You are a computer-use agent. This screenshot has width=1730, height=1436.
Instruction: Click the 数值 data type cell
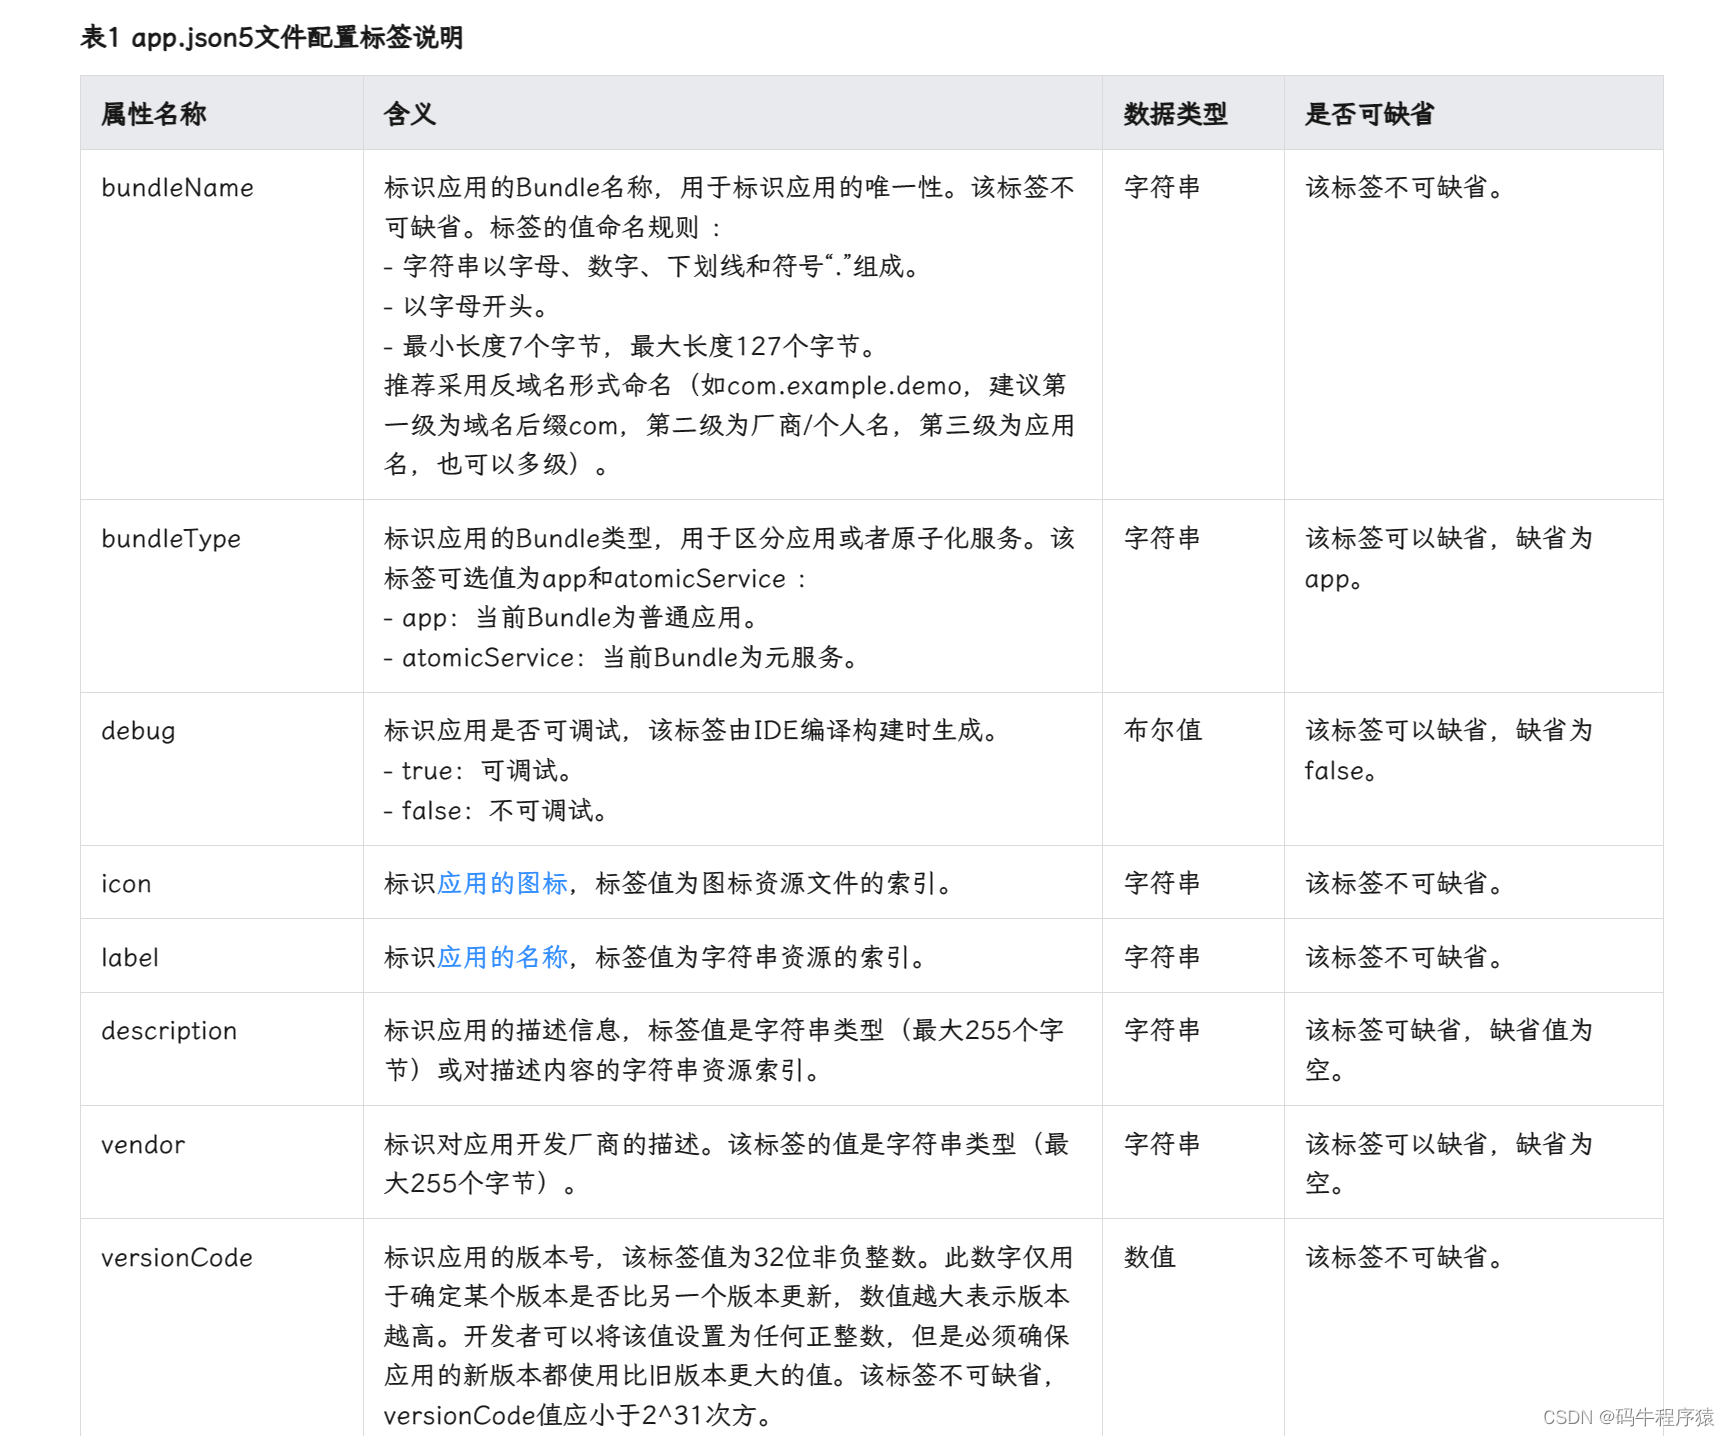1149,1258
